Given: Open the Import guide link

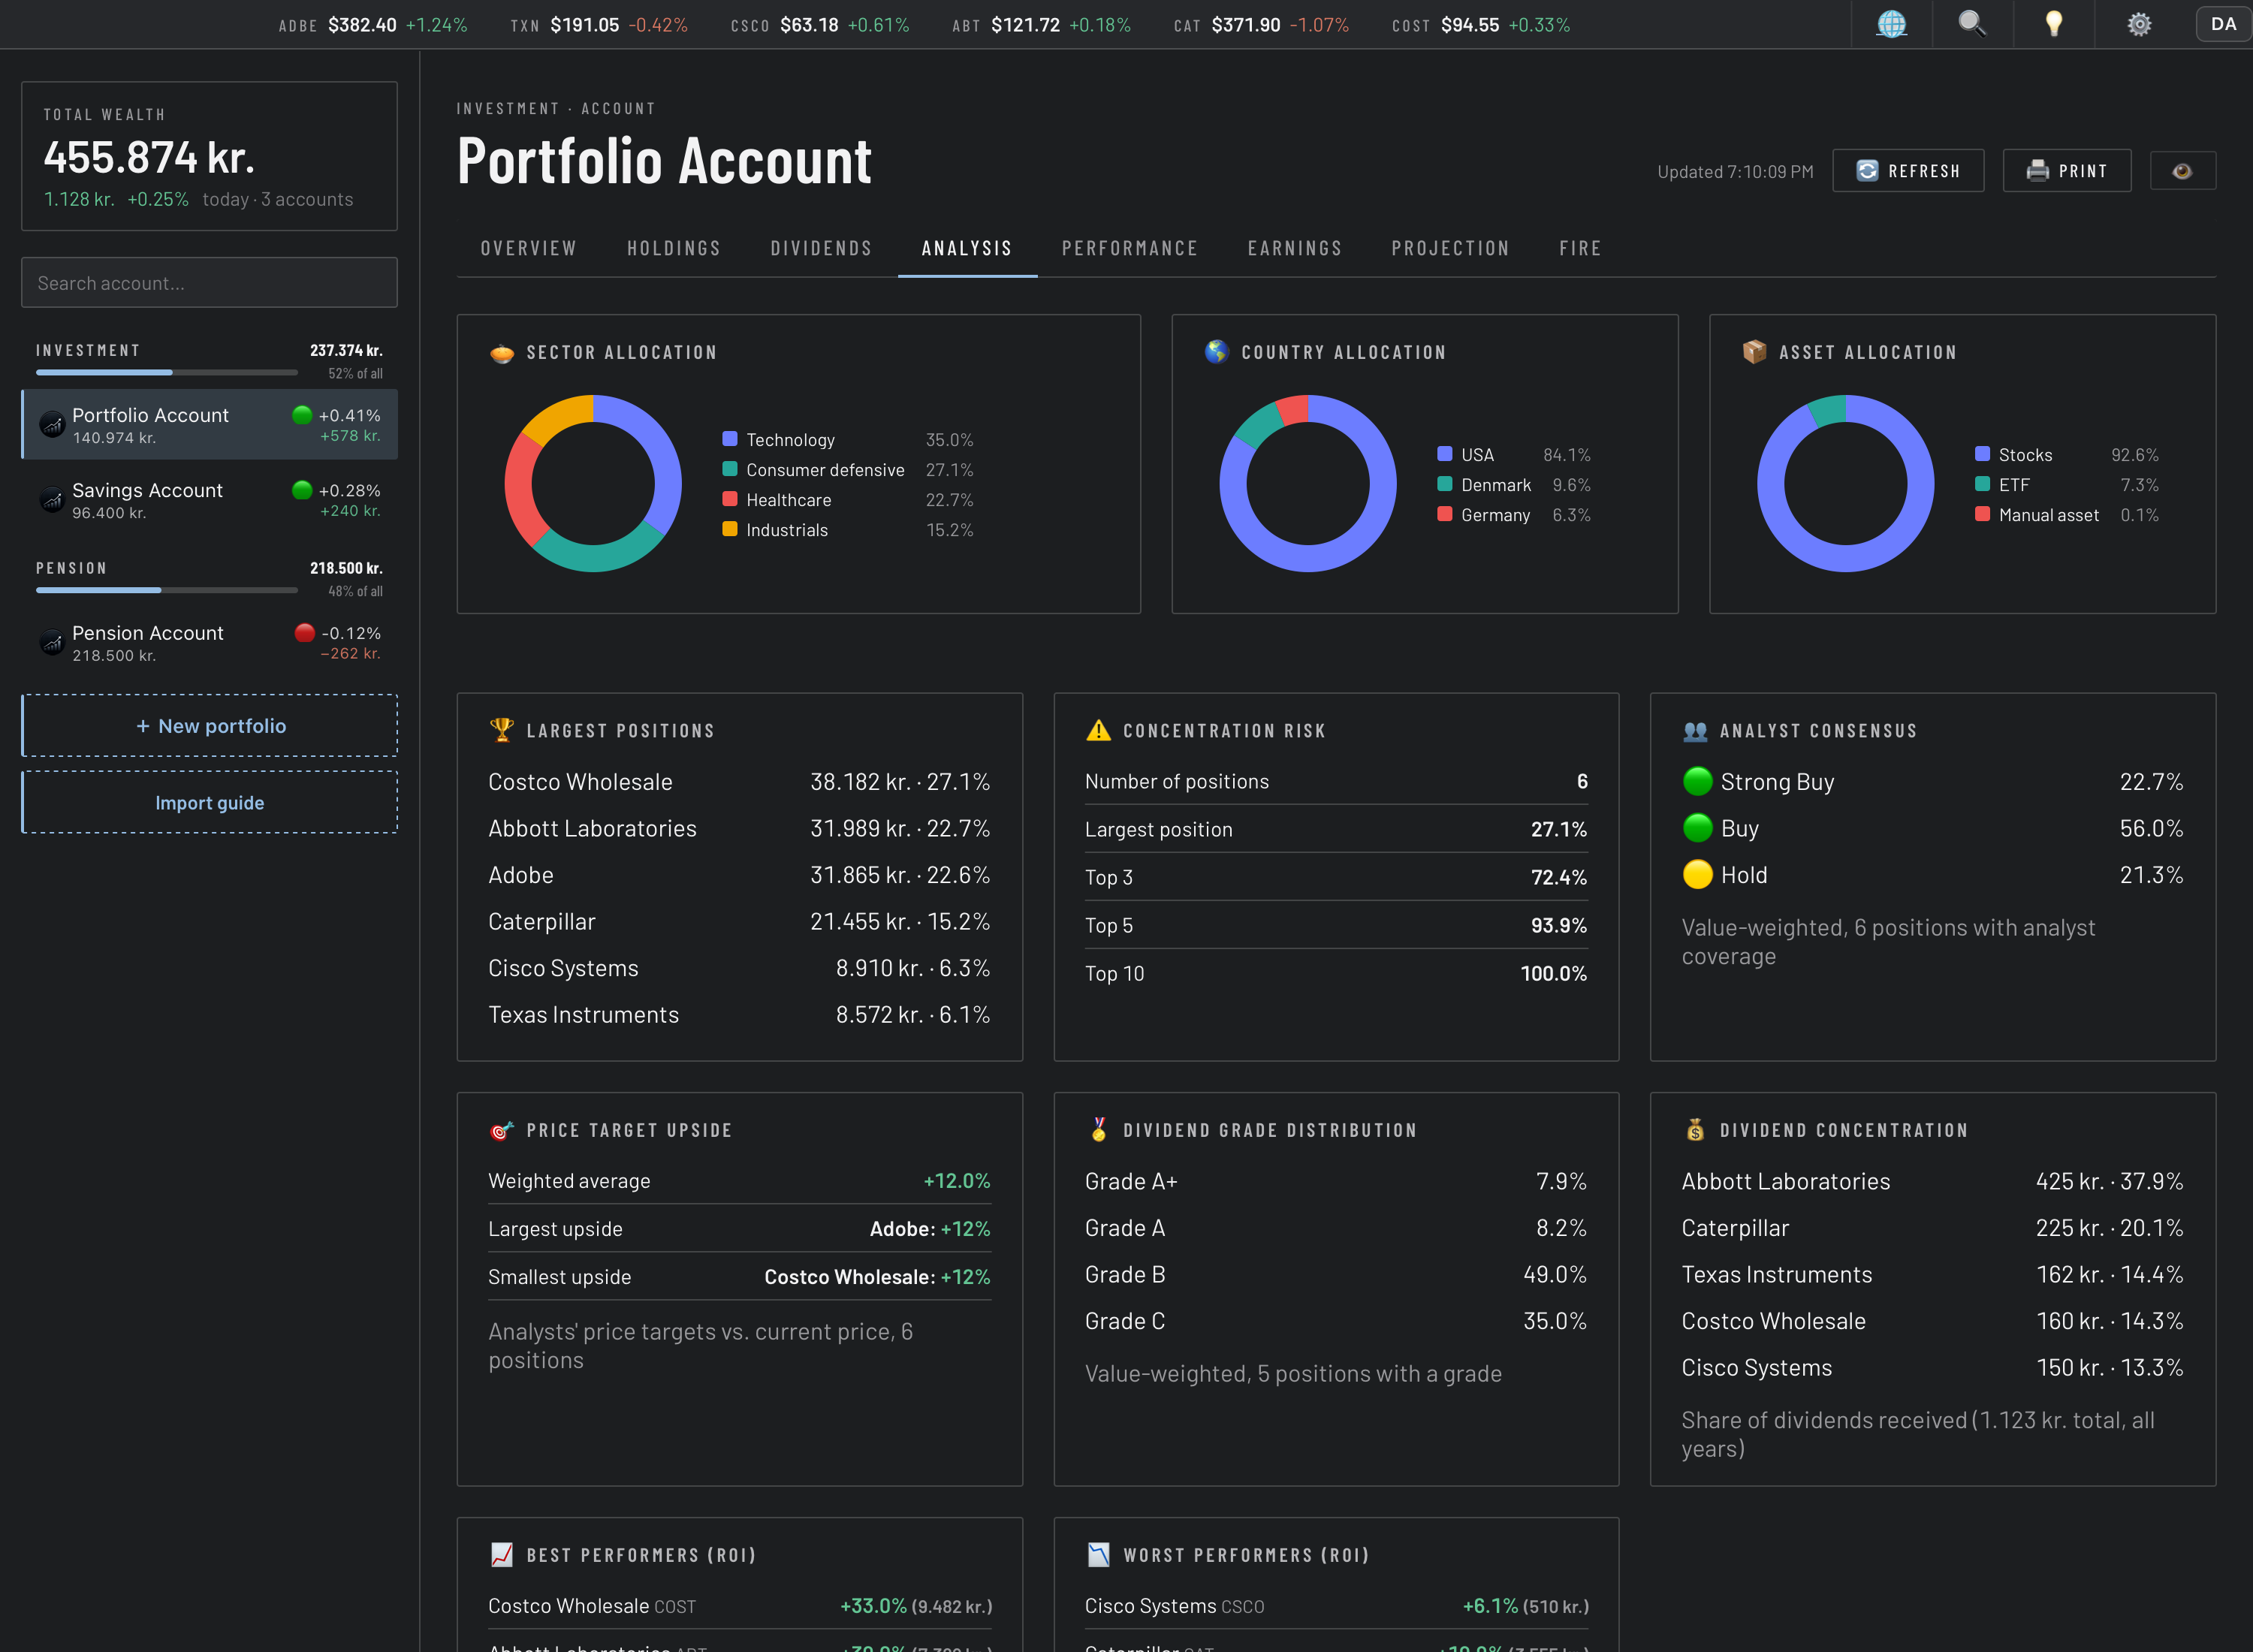Looking at the screenshot, I should tap(209, 803).
